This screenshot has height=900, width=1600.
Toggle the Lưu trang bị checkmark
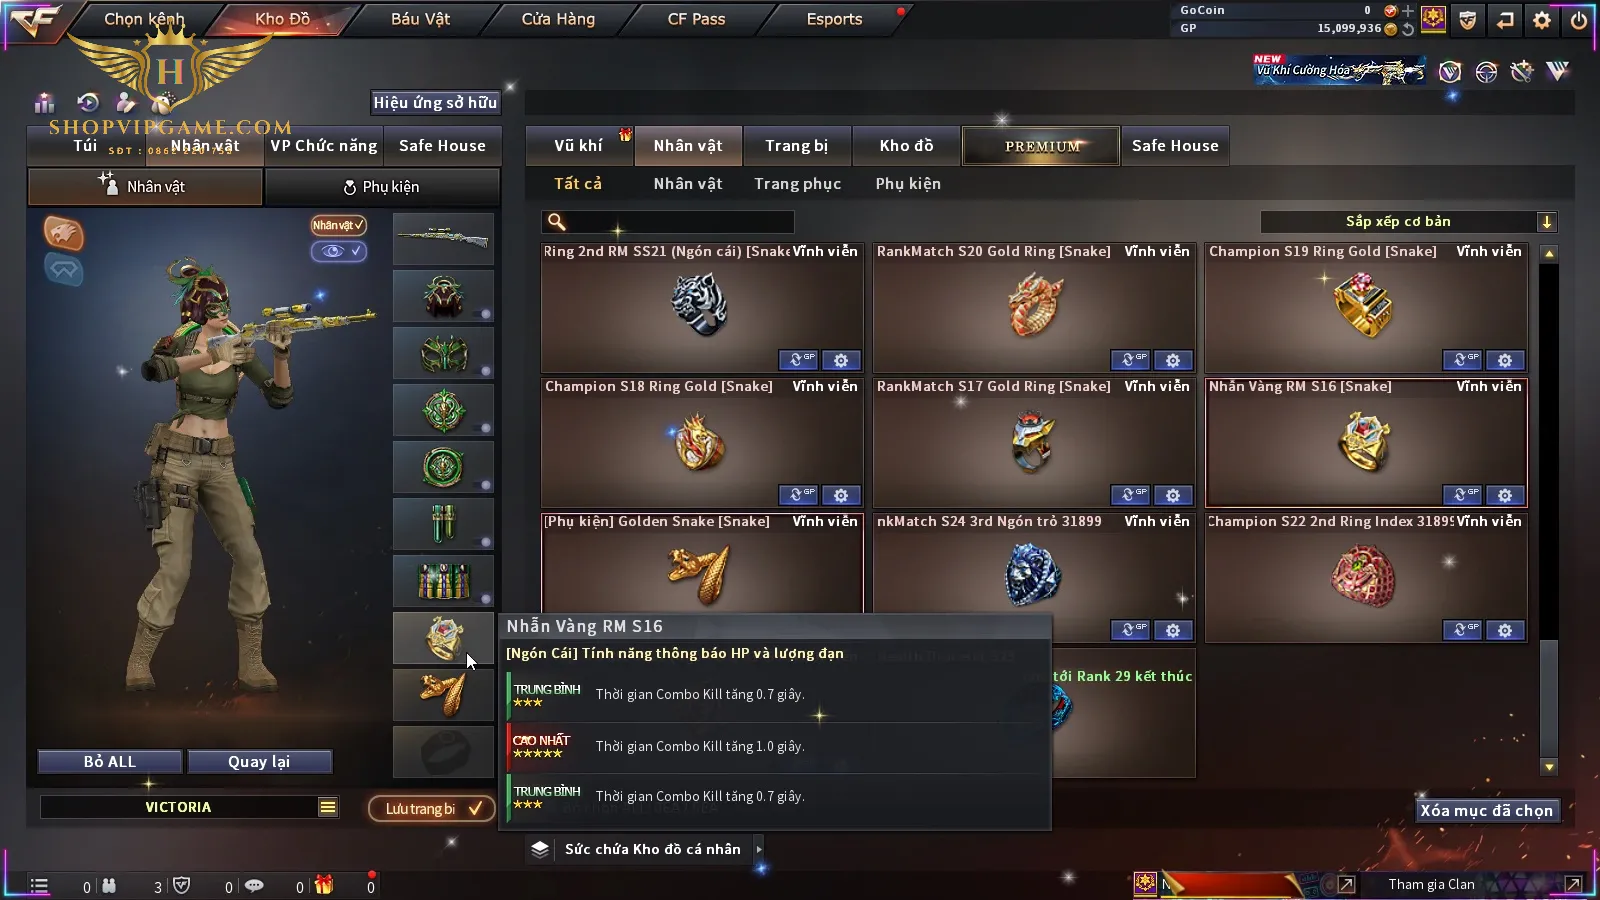(476, 808)
